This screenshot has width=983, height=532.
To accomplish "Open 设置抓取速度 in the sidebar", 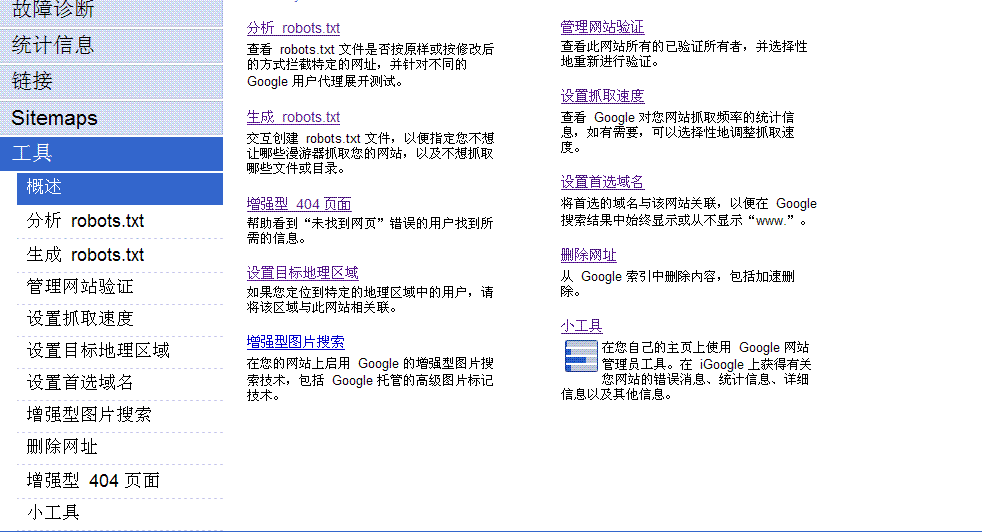I will 120,320.
